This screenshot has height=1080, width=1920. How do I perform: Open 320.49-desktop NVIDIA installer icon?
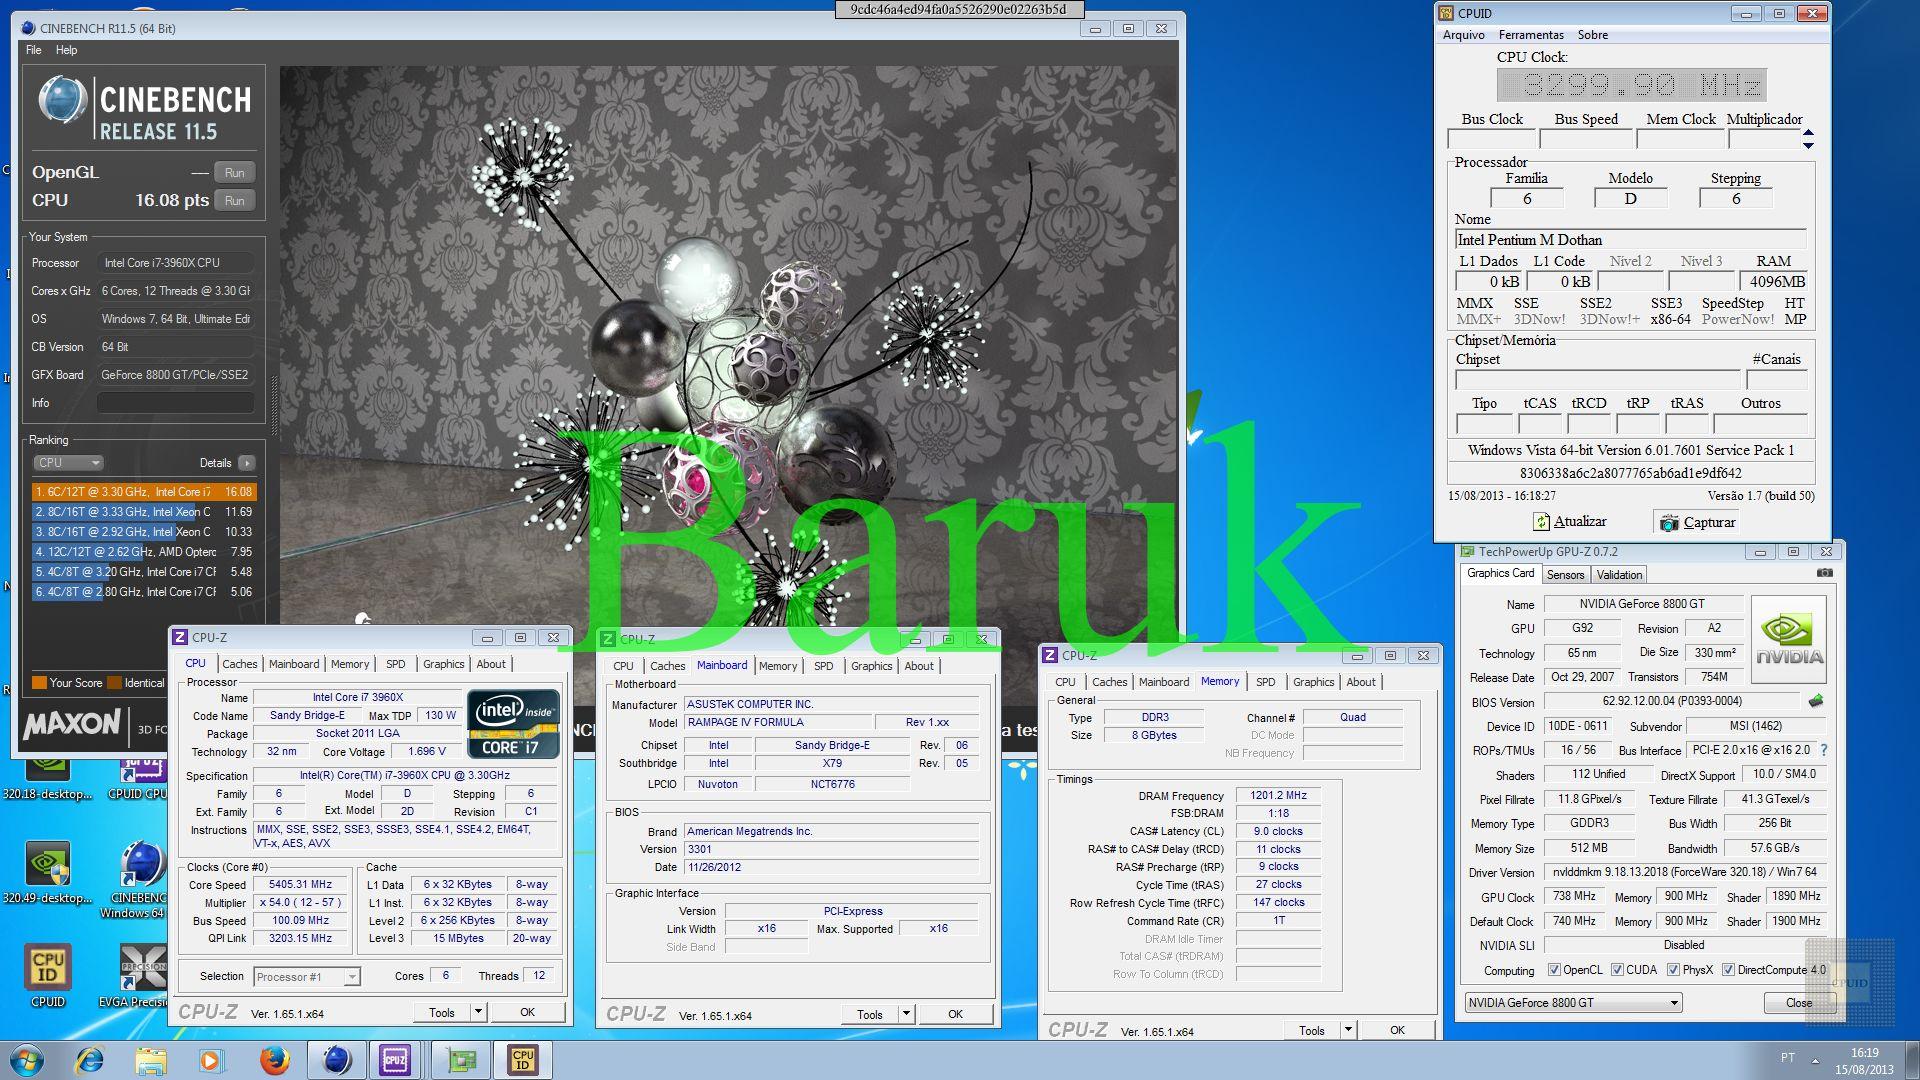47,872
